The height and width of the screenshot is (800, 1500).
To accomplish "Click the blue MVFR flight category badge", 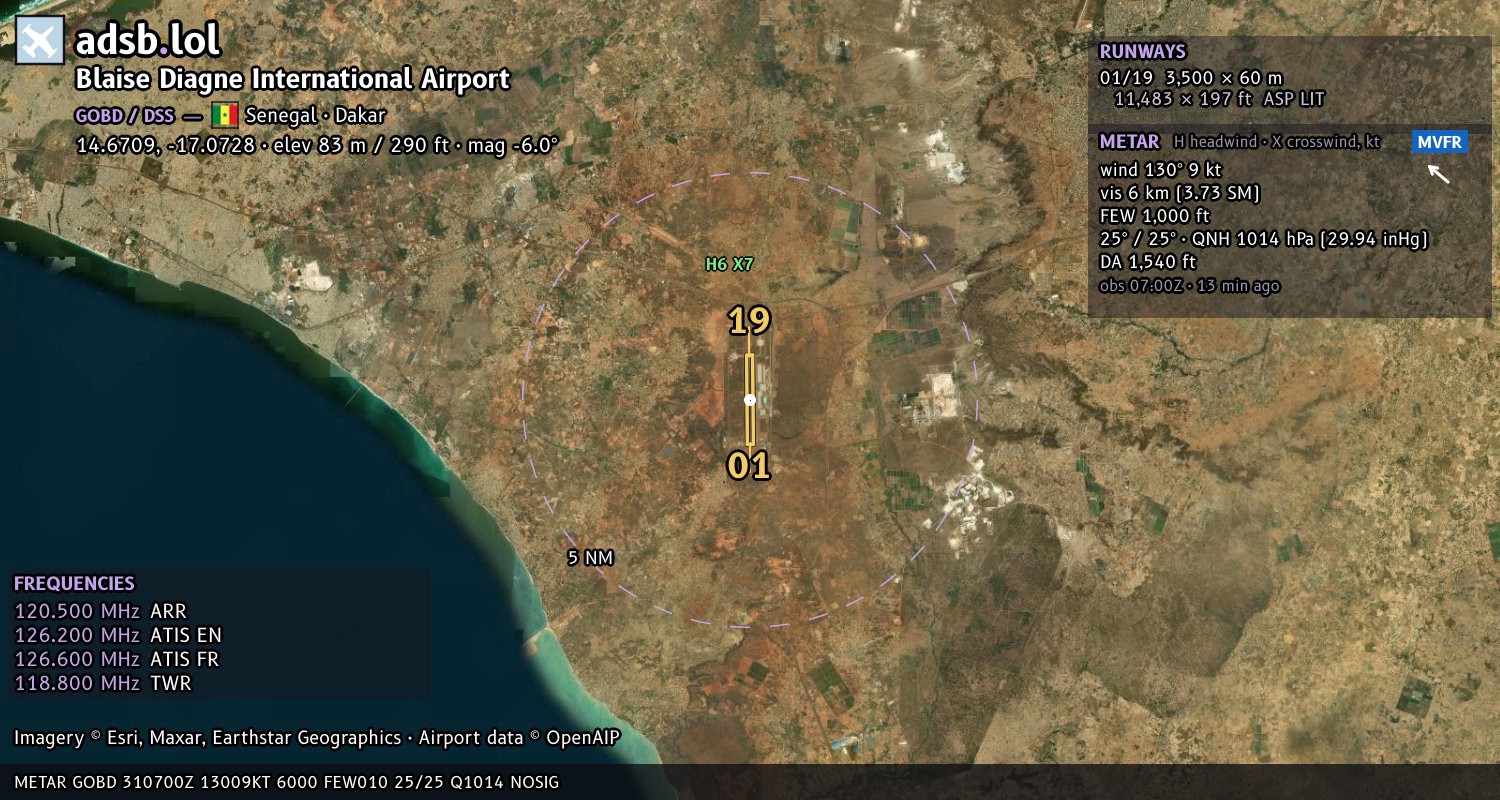I will pos(1440,142).
